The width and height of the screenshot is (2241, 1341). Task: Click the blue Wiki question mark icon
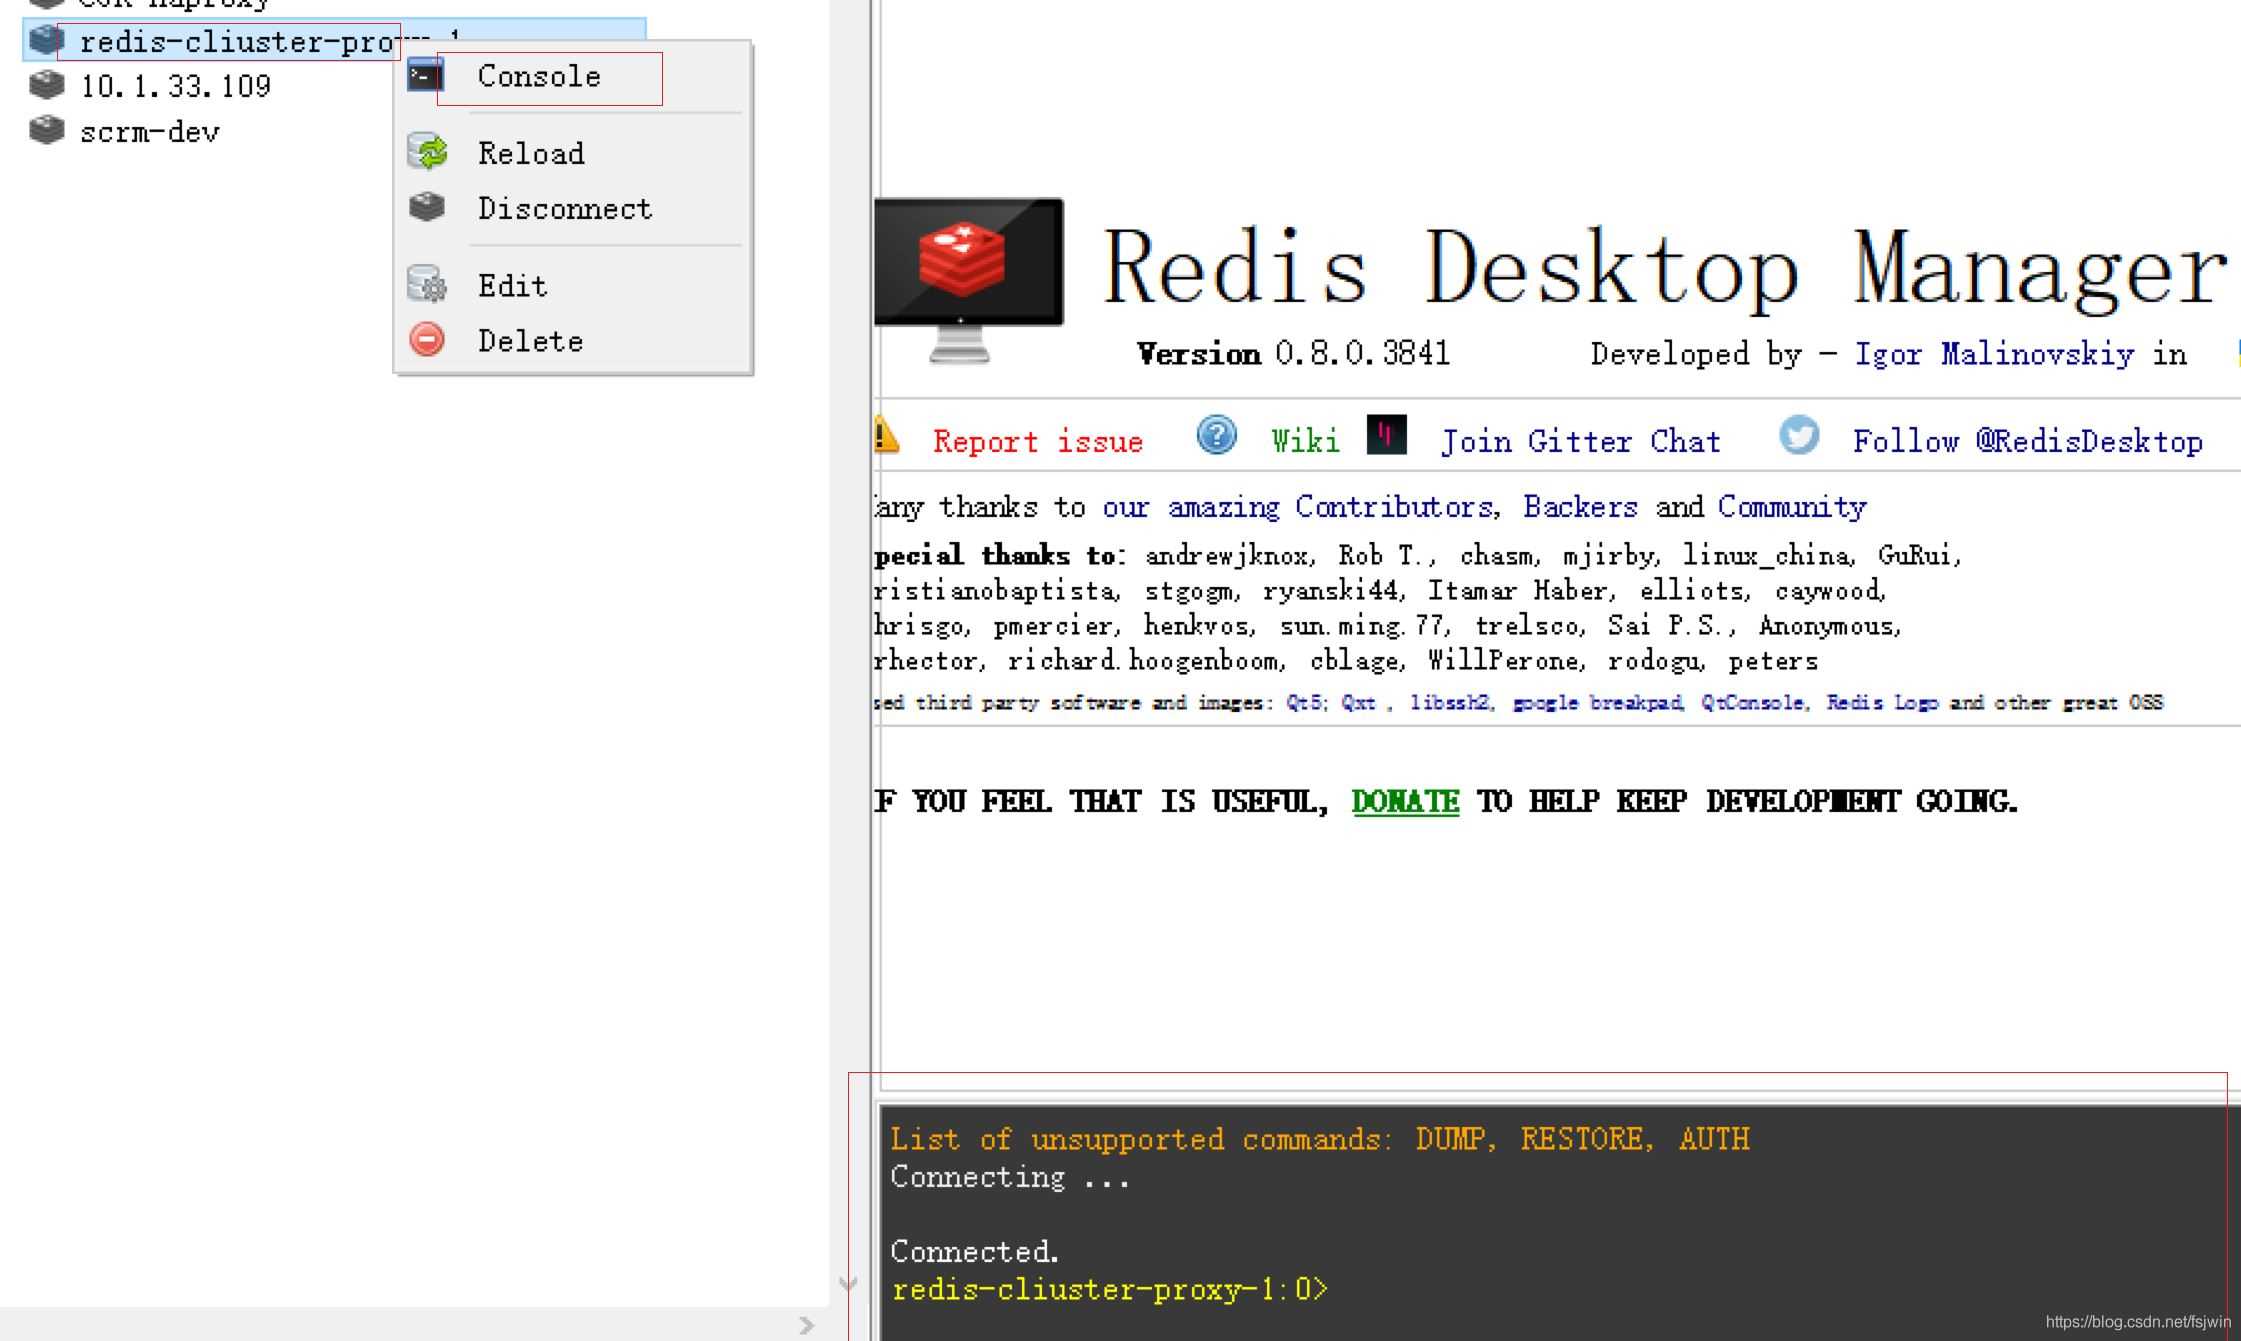coord(1216,436)
